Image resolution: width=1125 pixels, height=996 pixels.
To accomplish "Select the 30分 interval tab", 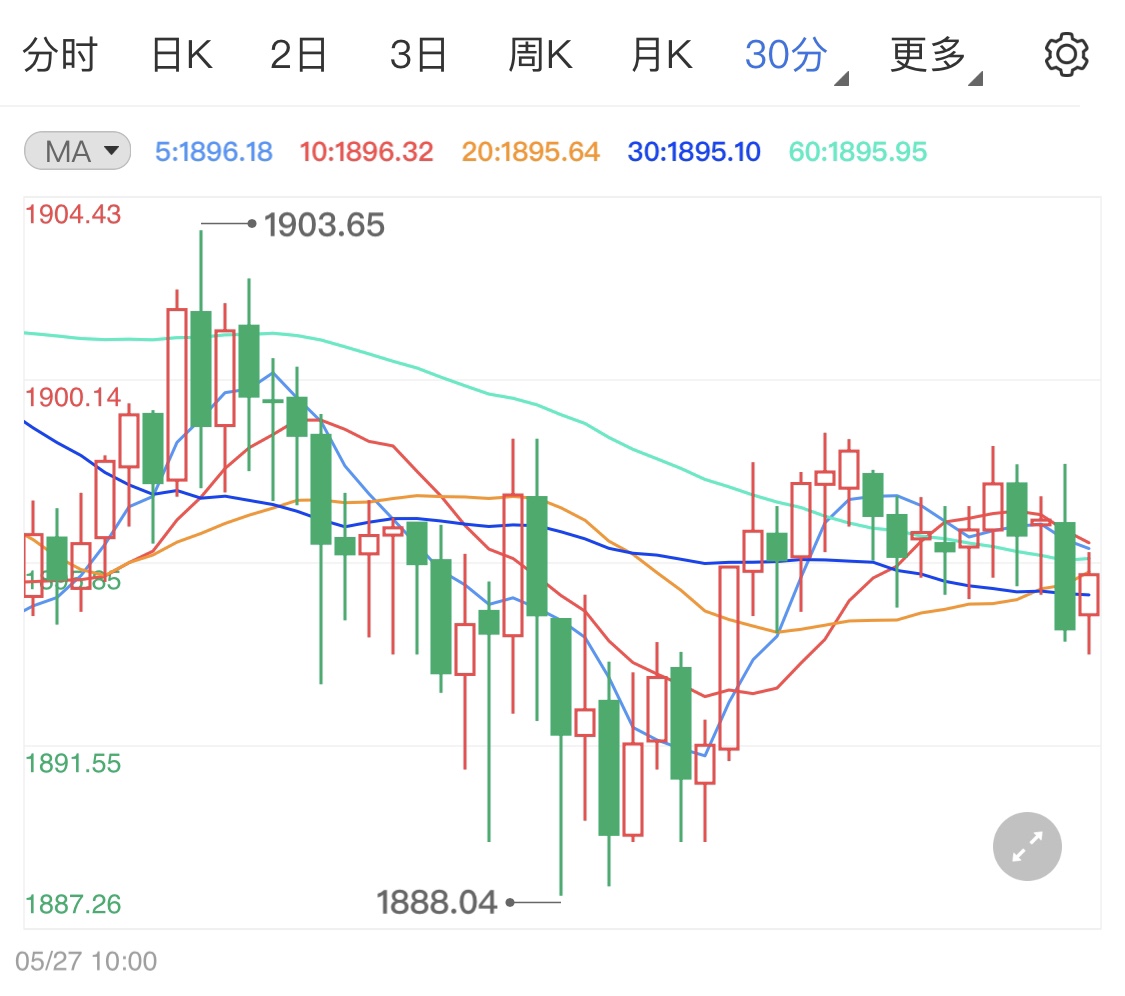I will point(786,55).
